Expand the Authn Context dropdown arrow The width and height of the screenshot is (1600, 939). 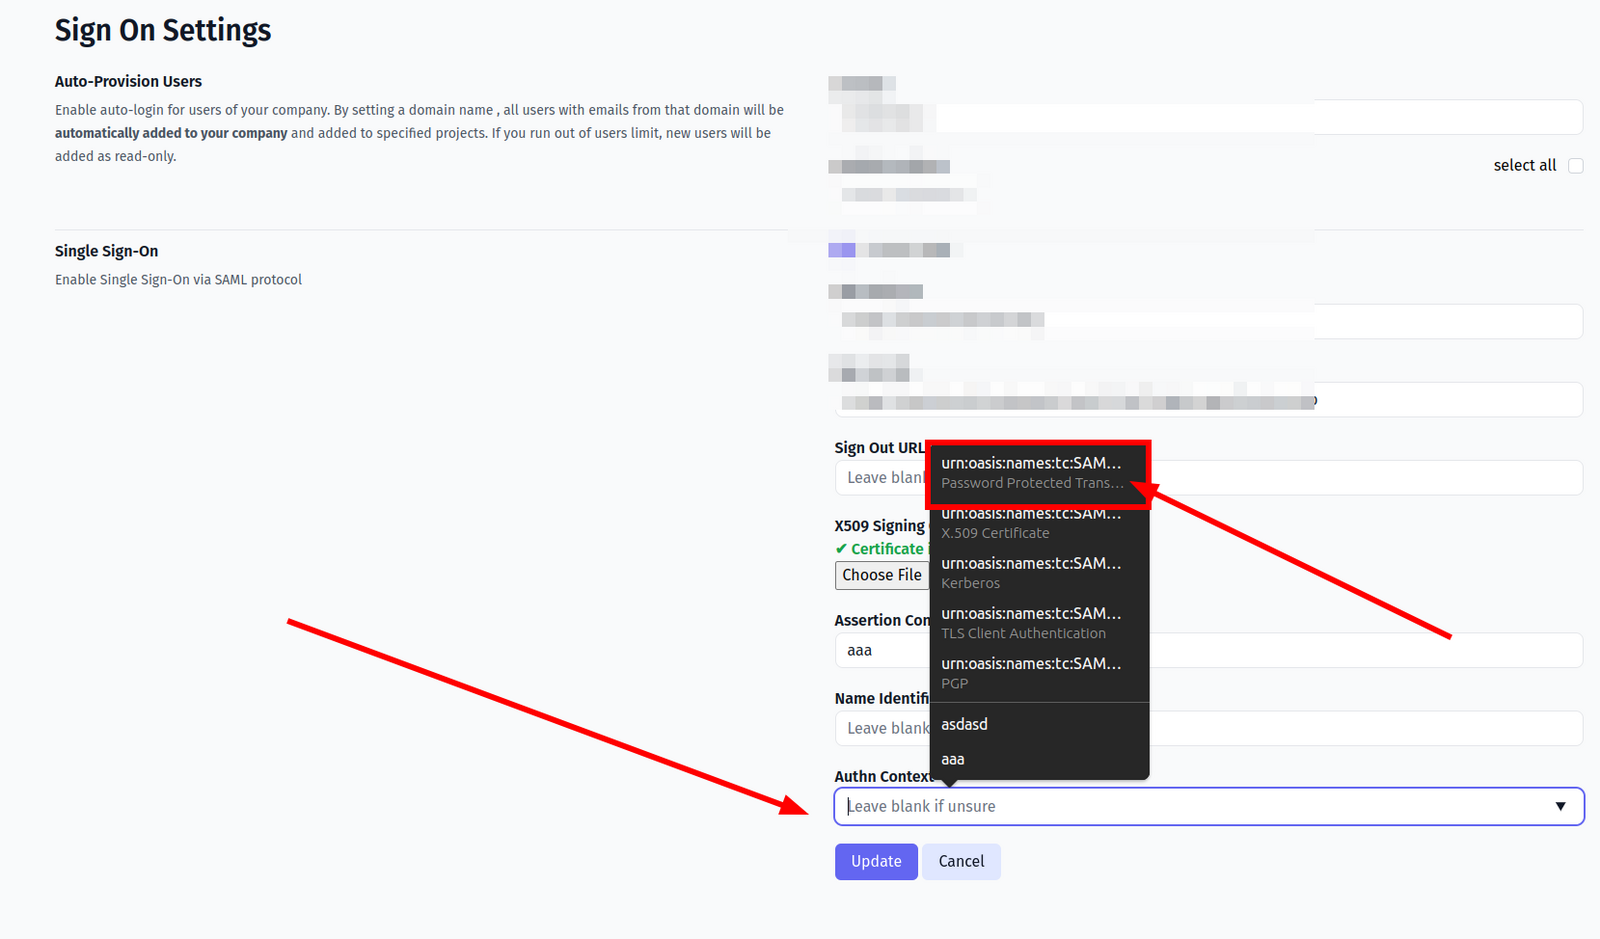[x=1560, y=806]
